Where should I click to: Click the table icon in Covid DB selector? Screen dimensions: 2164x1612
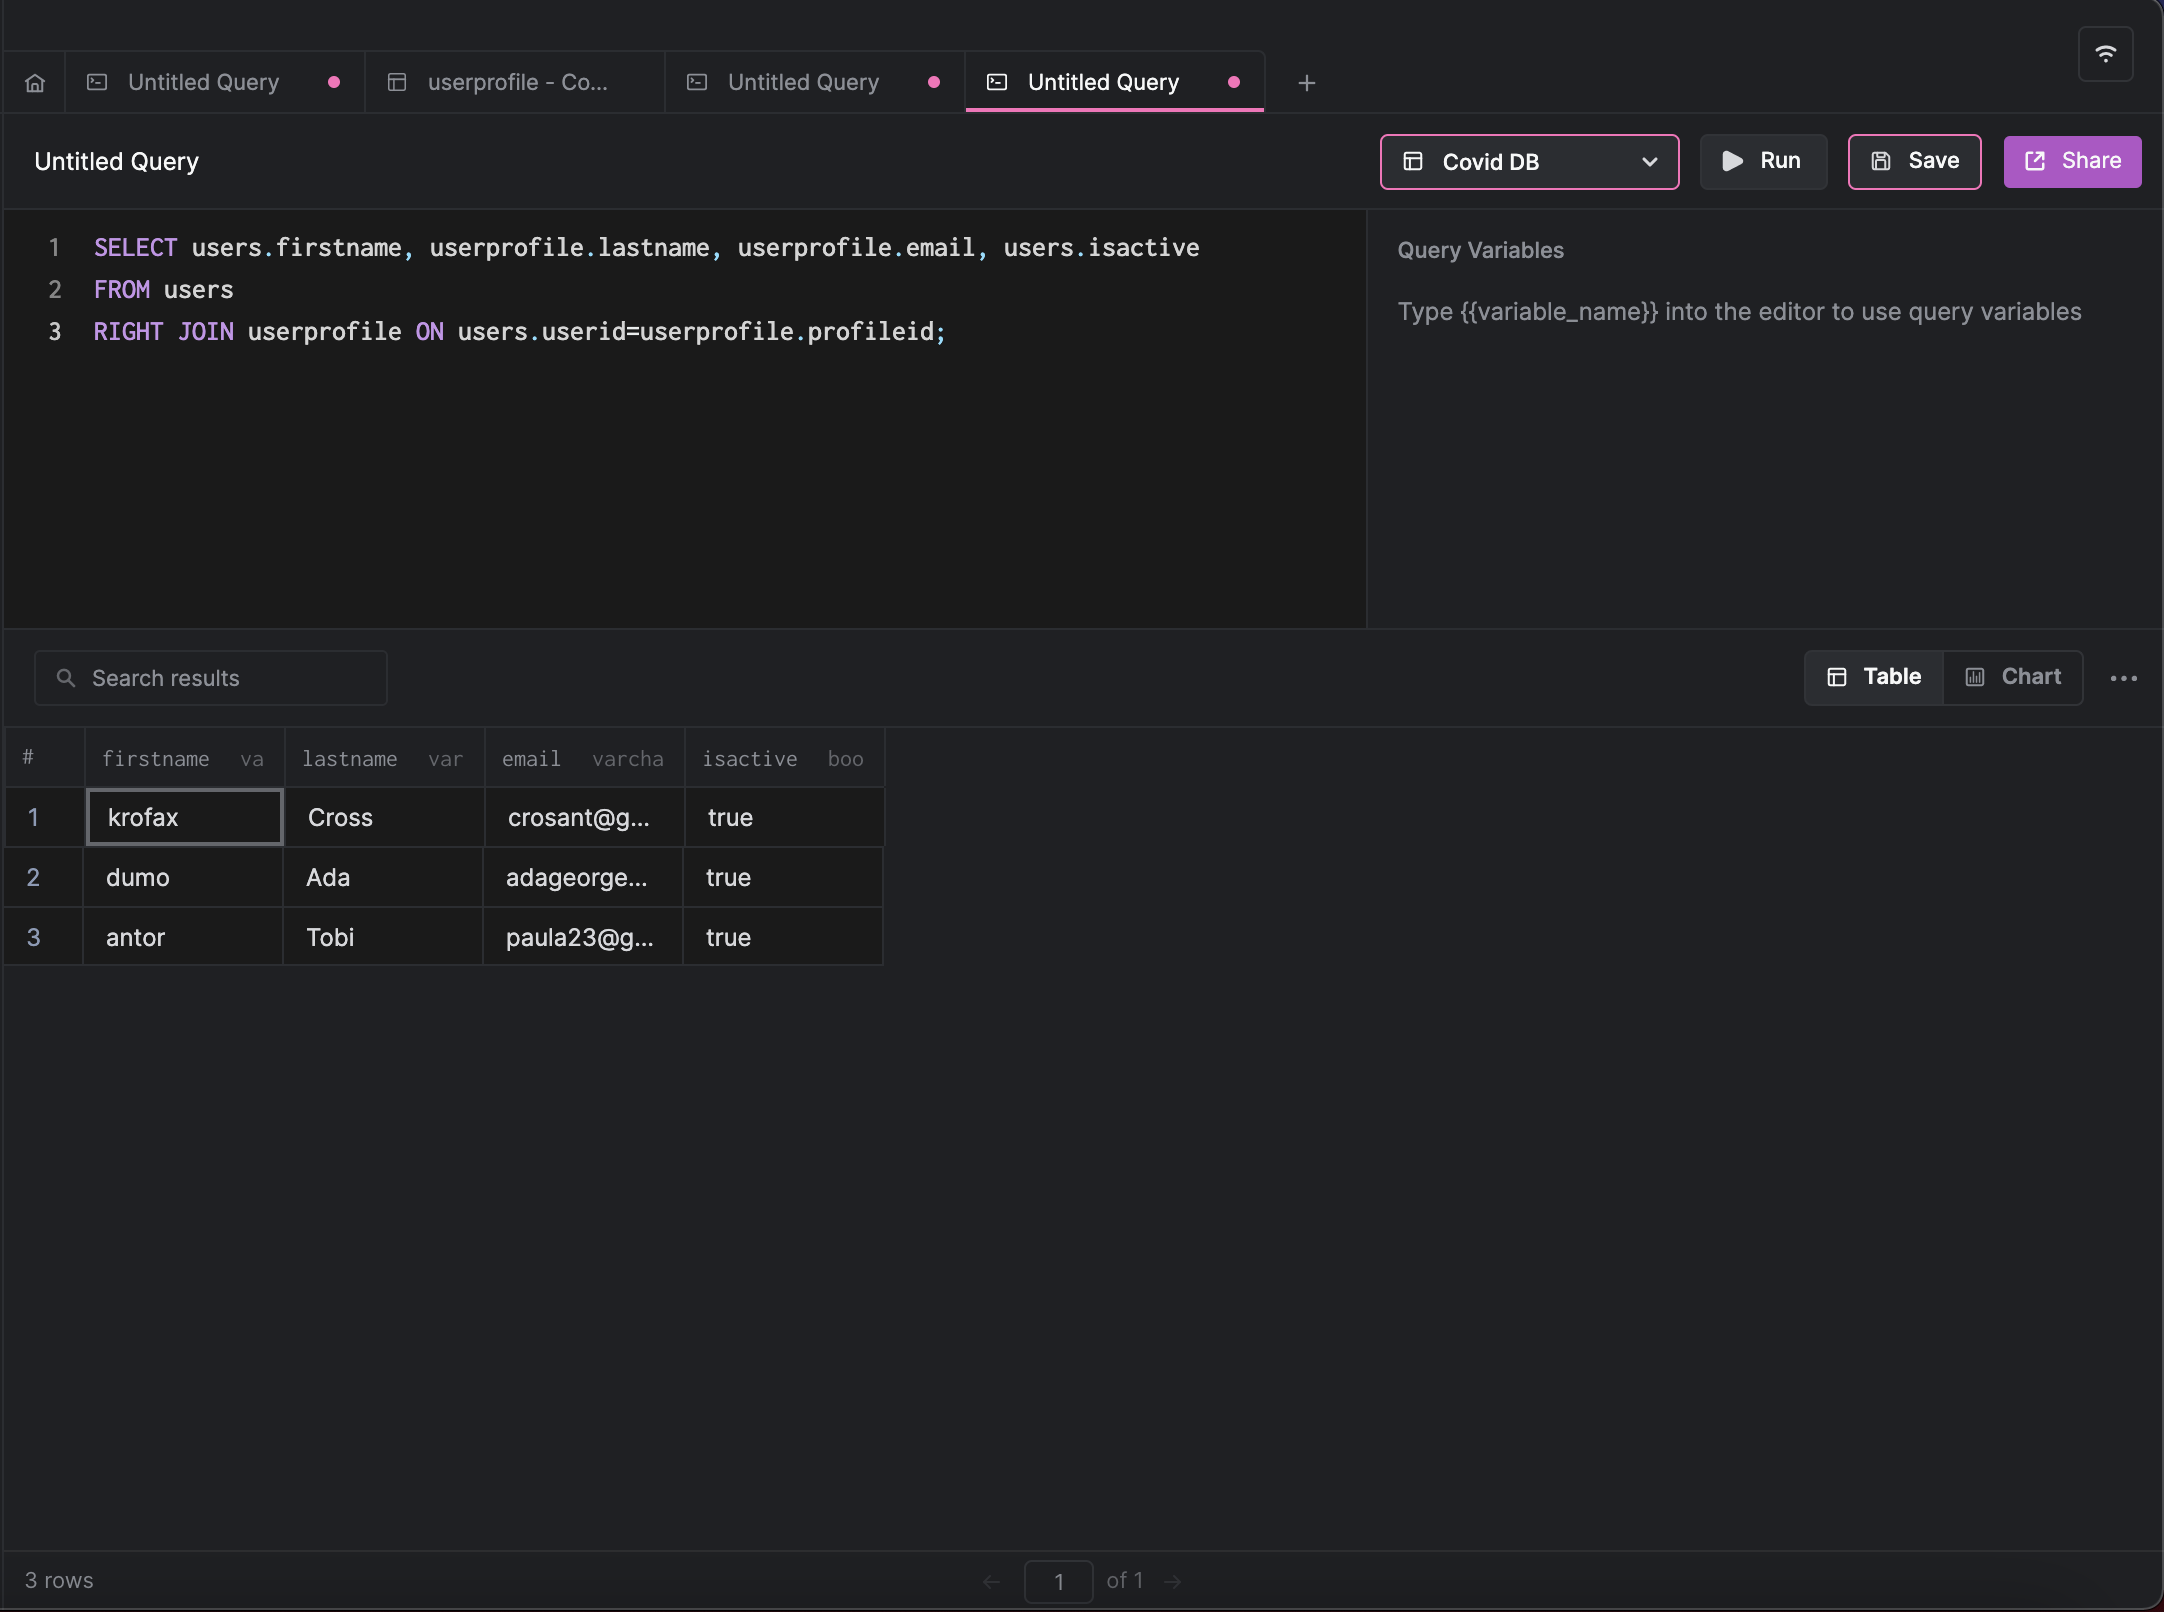pos(1413,161)
